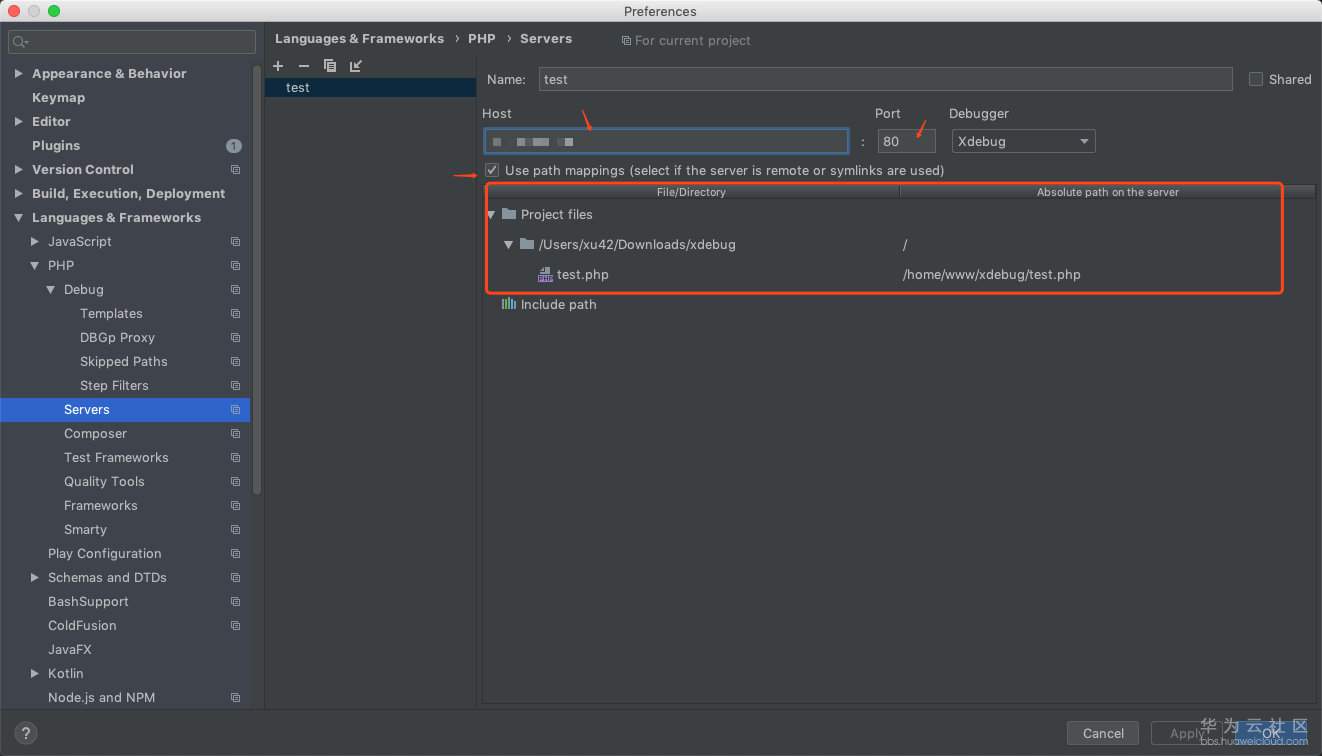1322x756 pixels.
Task: Expand Build, Execution, Deployment arrow
Action: tap(19, 194)
